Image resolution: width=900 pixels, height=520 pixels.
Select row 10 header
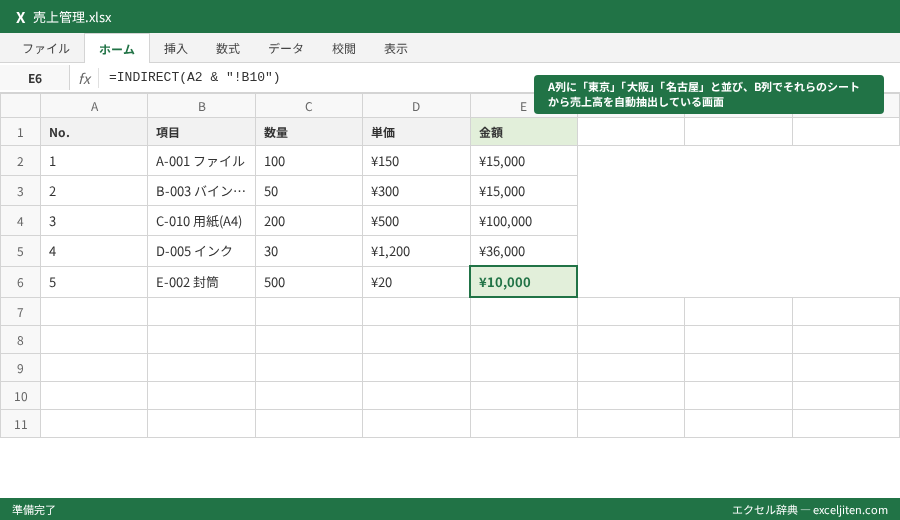[x=20, y=396]
